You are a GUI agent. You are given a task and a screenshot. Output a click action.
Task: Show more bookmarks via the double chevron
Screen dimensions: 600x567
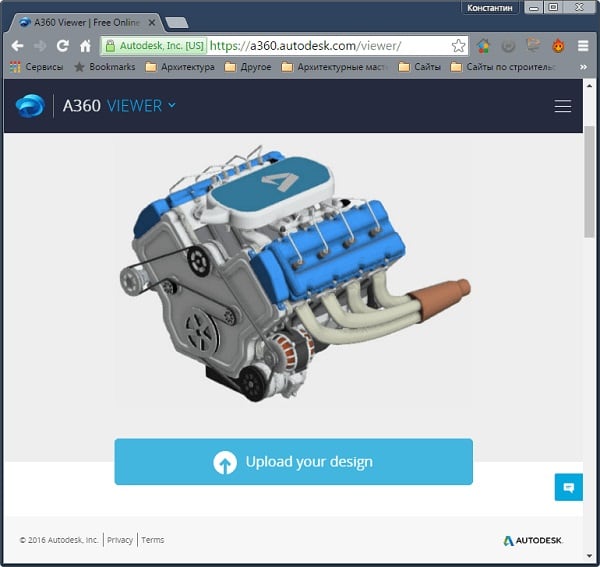click(583, 67)
